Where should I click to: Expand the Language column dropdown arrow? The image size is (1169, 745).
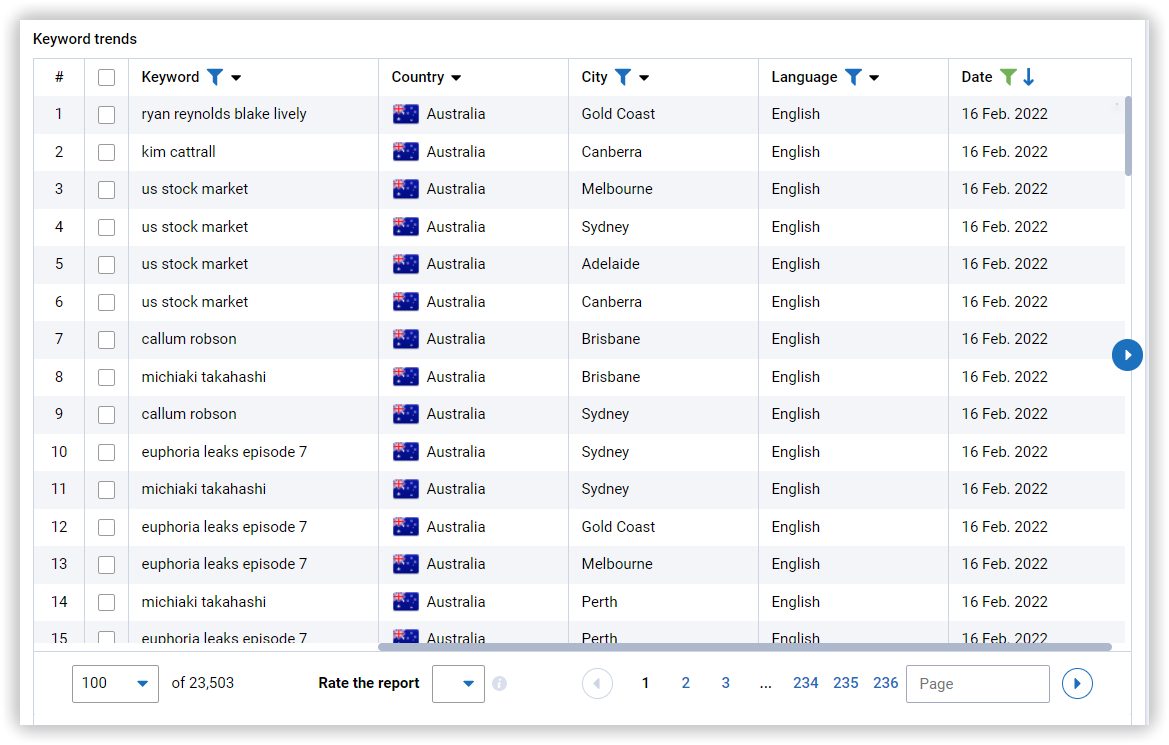[875, 78]
